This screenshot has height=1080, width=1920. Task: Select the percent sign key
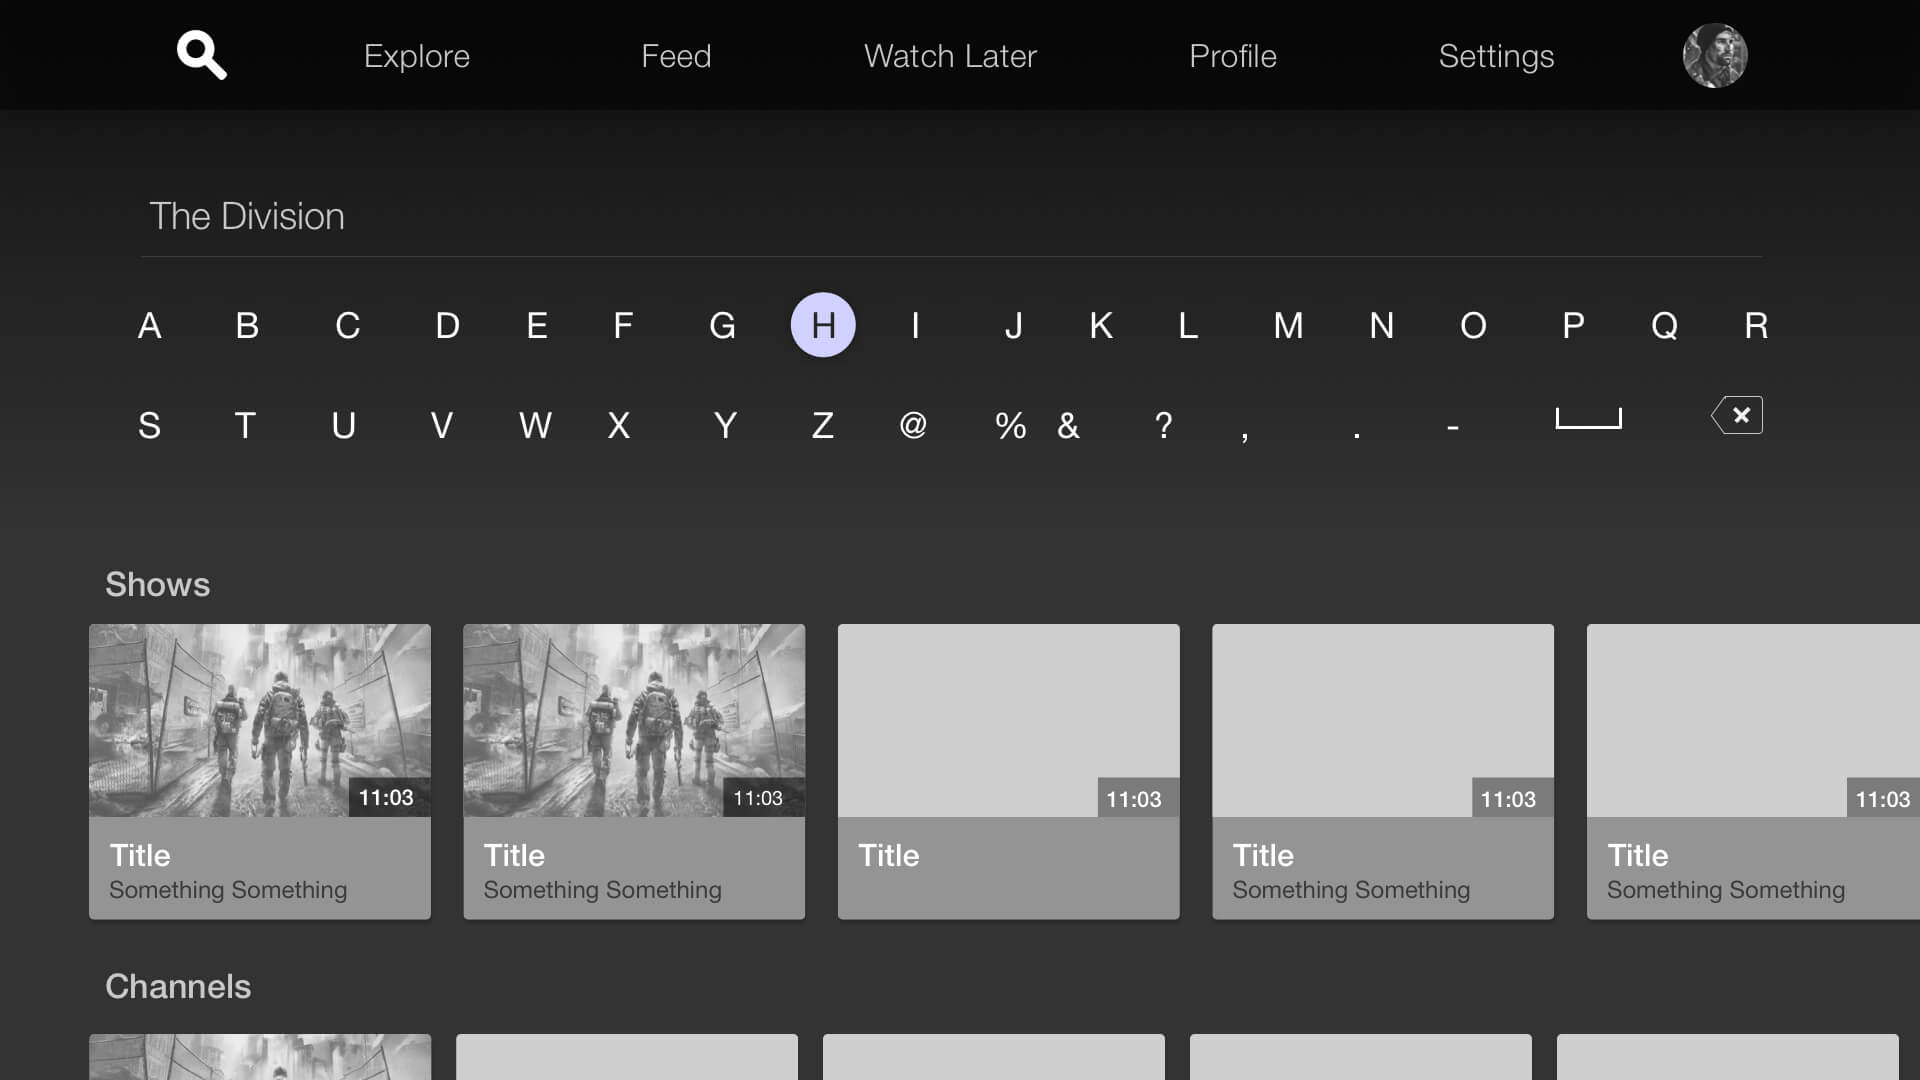click(x=1010, y=426)
